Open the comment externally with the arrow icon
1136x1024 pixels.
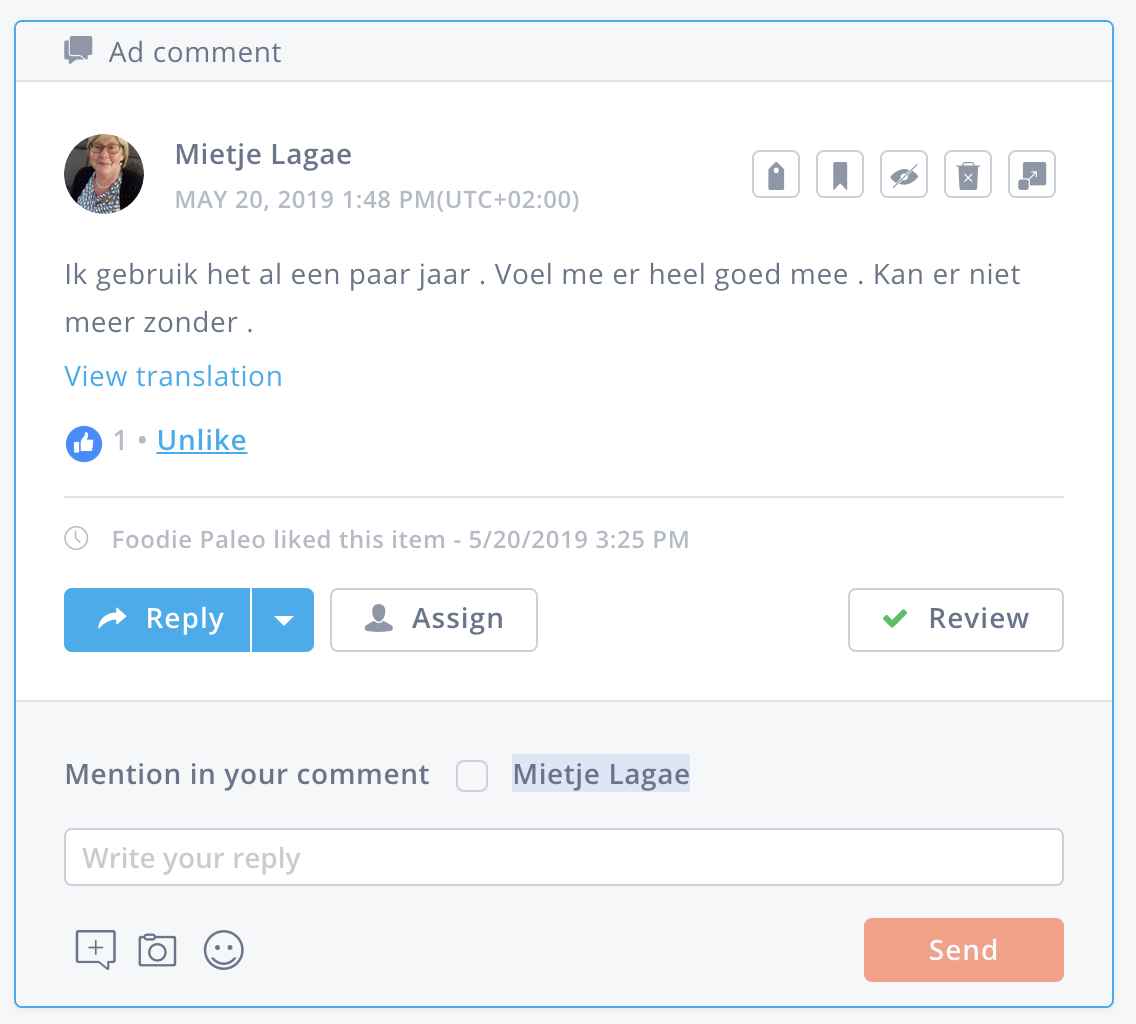point(1032,175)
